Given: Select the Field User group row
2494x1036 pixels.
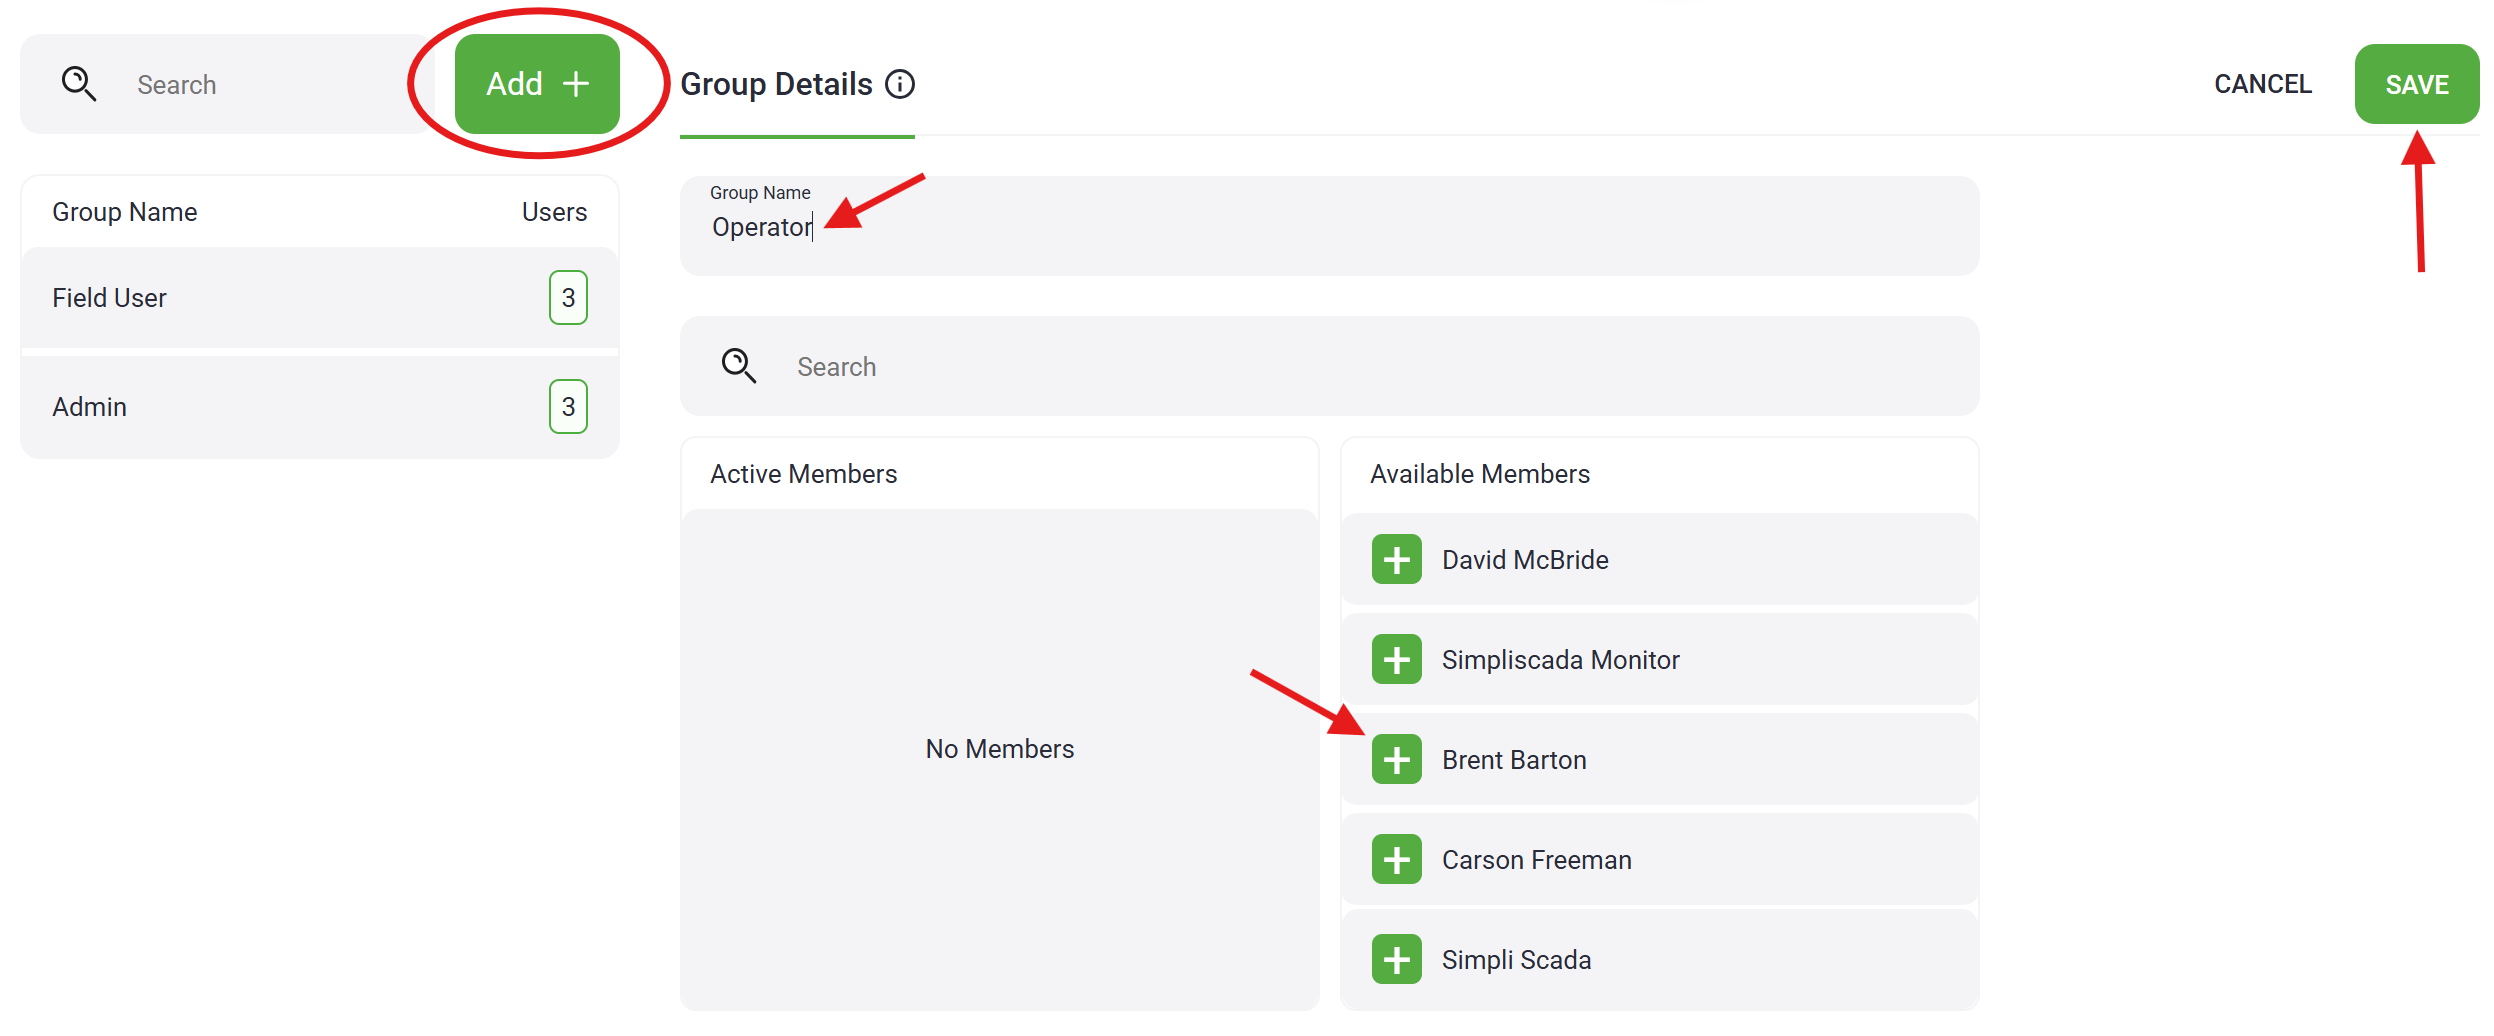Looking at the screenshot, I should pyautogui.click(x=280, y=298).
